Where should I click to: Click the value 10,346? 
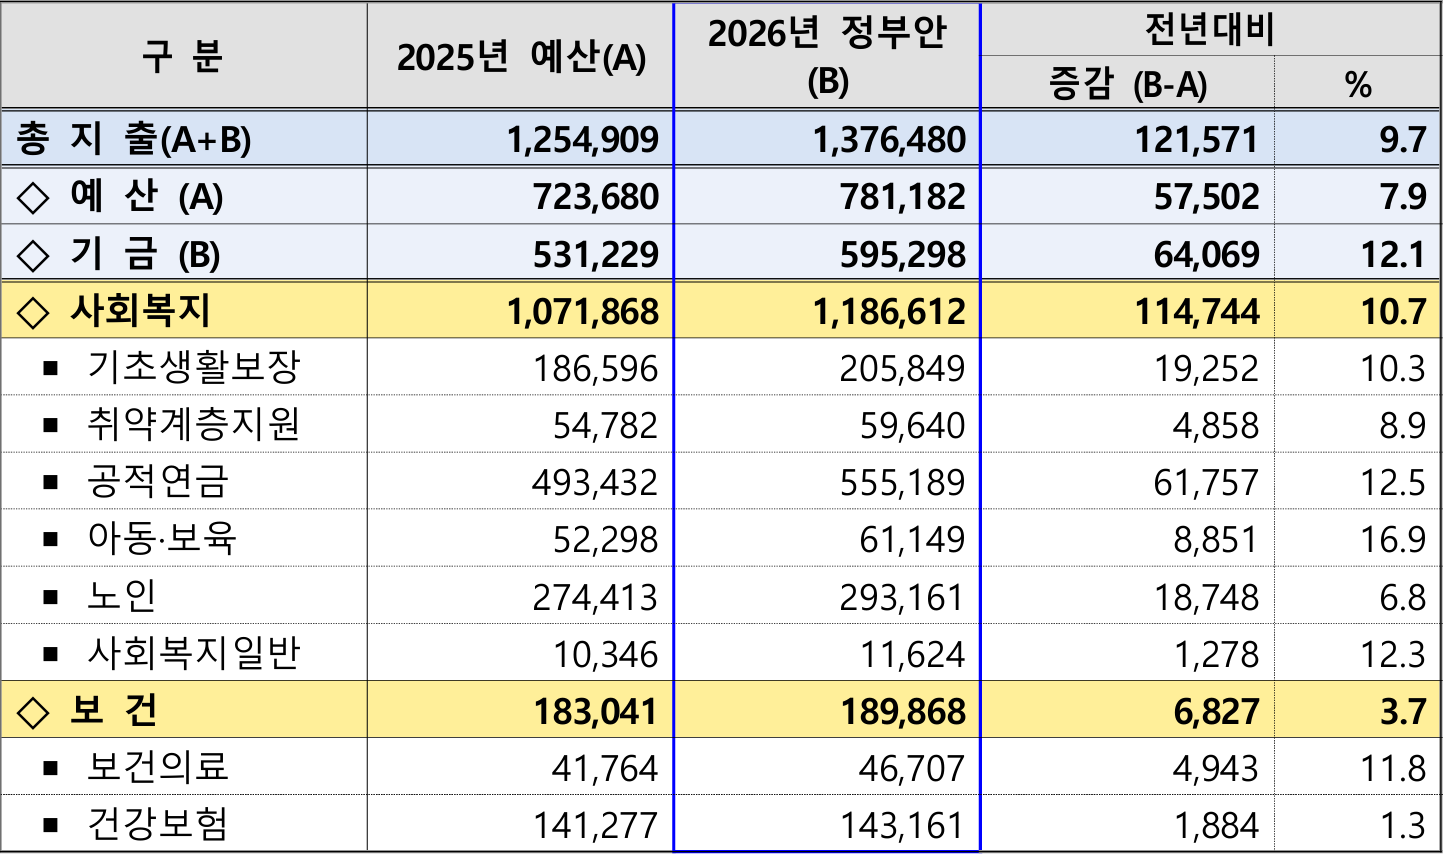[x=606, y=655]
